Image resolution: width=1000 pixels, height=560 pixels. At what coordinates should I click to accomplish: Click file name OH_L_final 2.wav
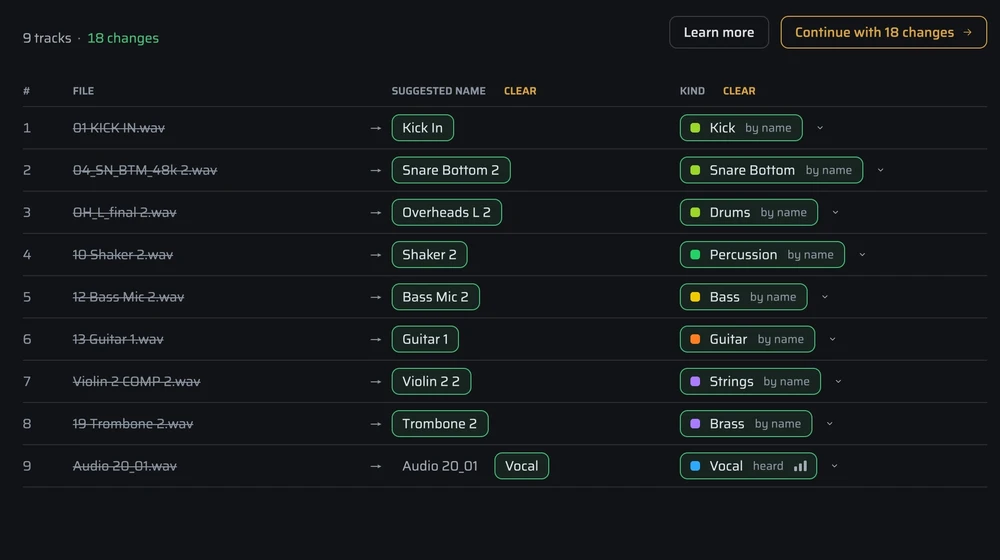tap(124, 212)
